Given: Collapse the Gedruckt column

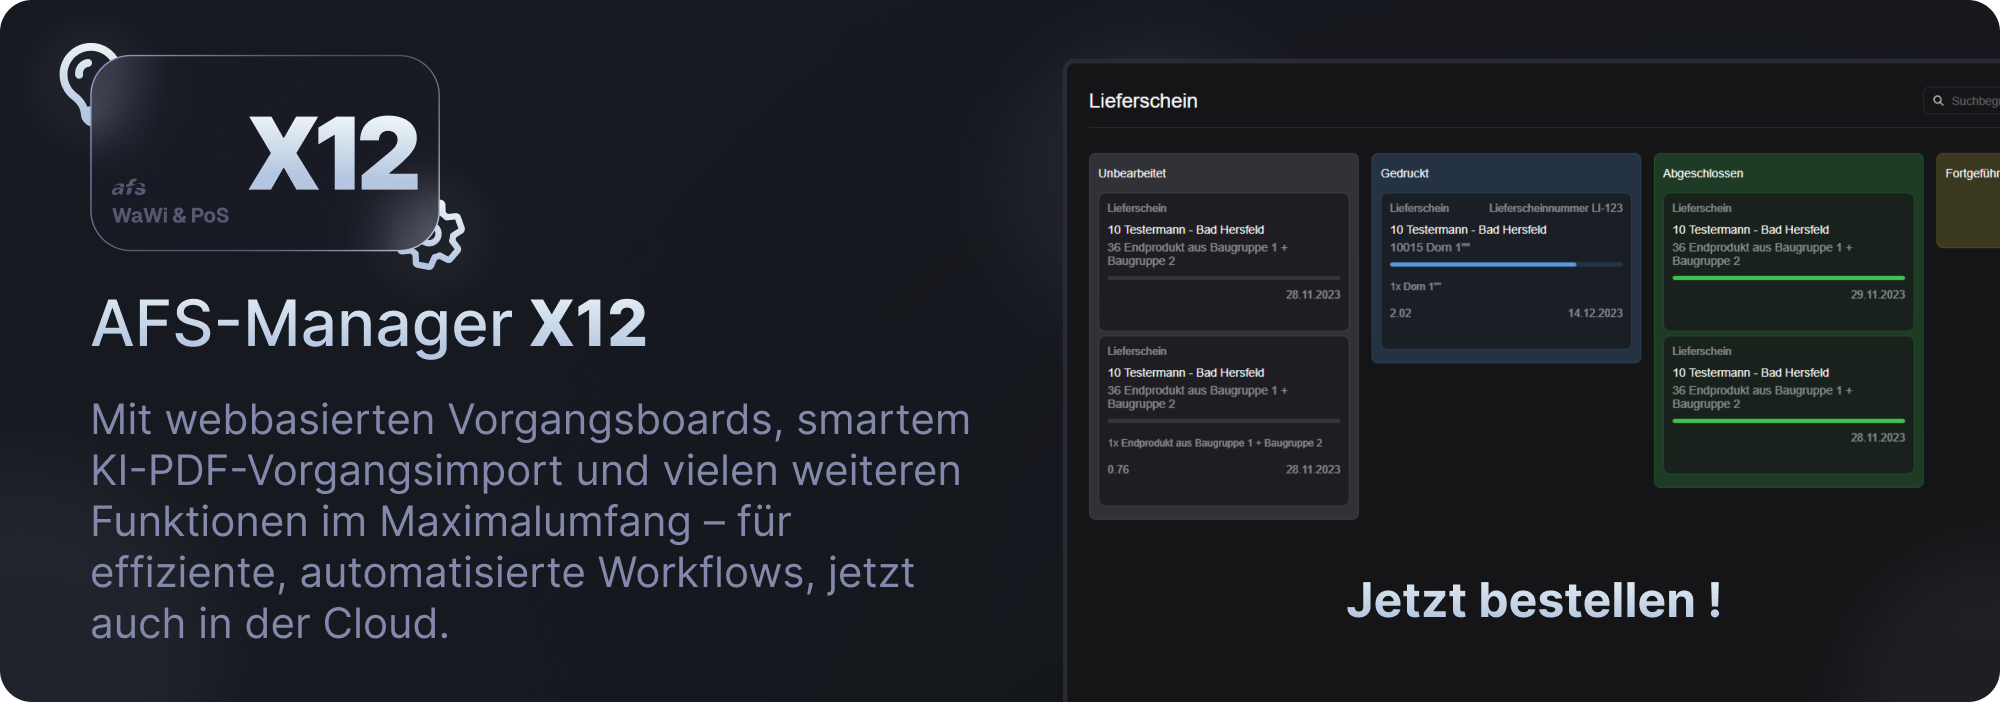Looking at the screenshot, I should (x=1404, y=172).
